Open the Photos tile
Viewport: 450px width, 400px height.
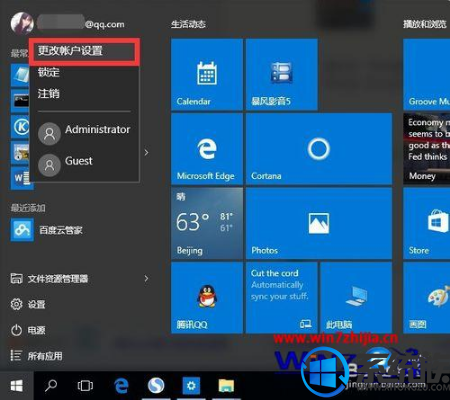click(319, 223)
